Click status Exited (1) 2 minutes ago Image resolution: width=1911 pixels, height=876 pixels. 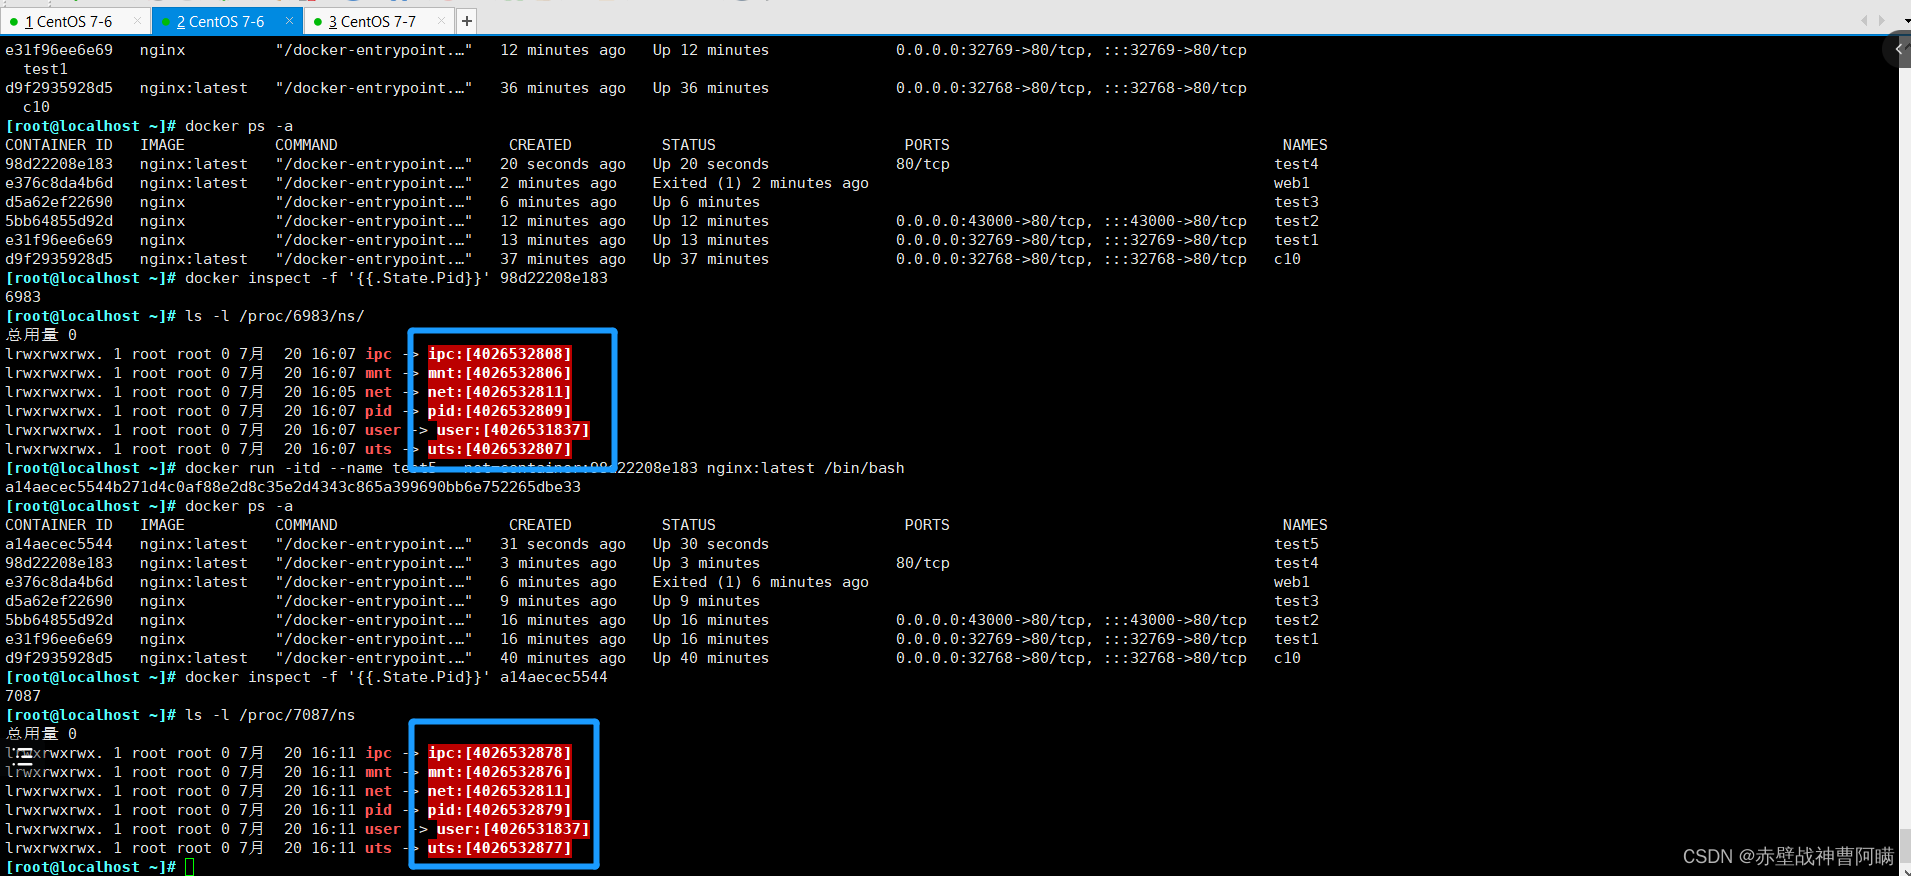tap(760, 183)
